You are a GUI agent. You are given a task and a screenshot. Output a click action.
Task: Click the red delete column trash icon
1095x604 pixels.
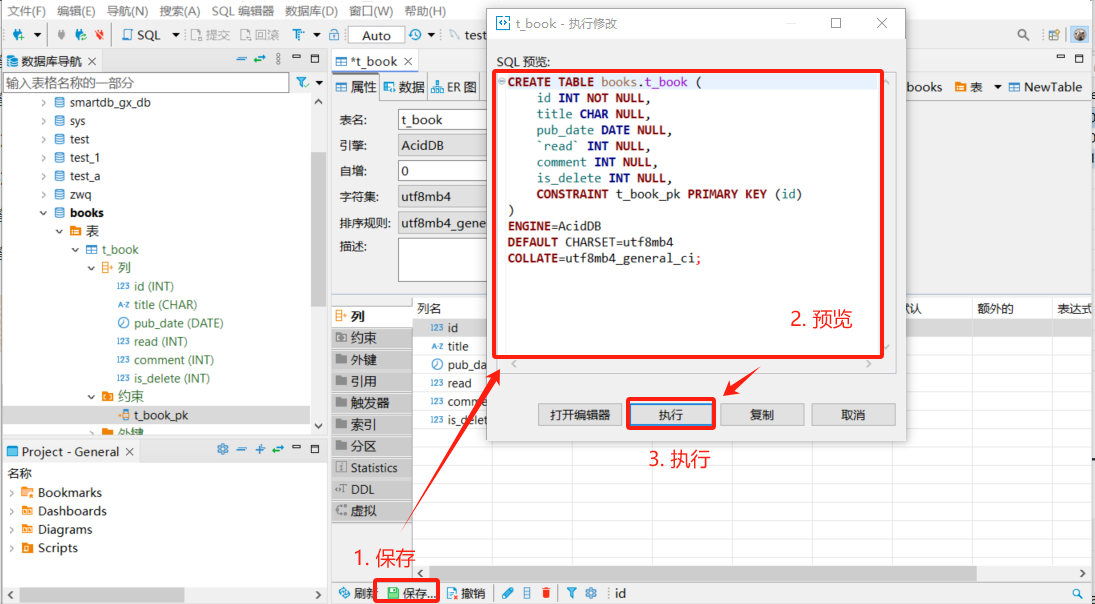click(545, 593)
